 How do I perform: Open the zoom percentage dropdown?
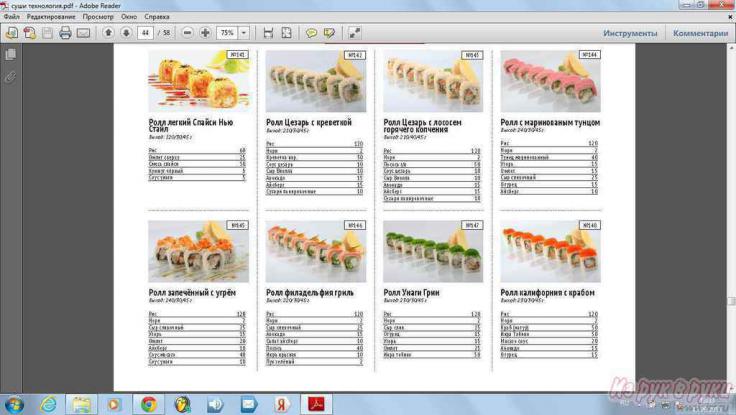244,33
